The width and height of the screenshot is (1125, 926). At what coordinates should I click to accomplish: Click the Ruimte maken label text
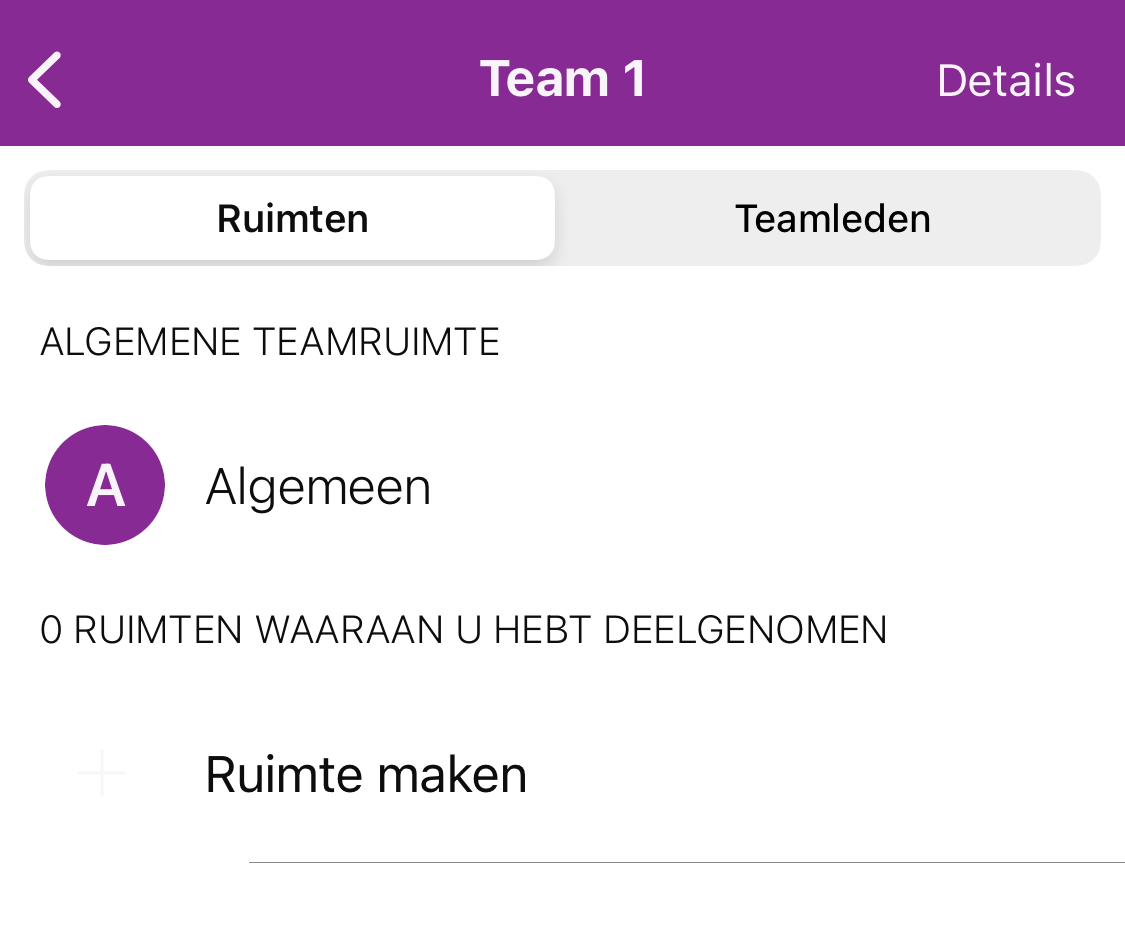366,774
